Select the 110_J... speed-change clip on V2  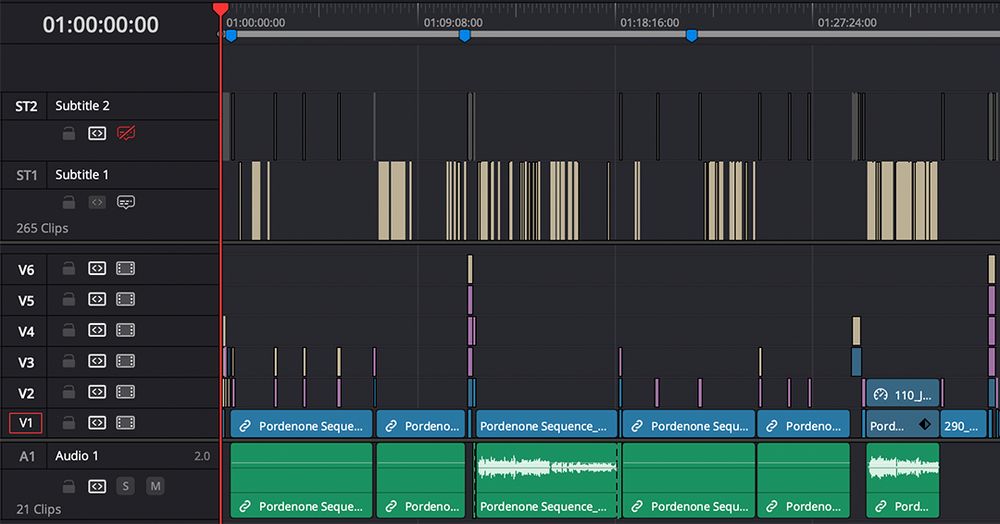tap(902, 394)
